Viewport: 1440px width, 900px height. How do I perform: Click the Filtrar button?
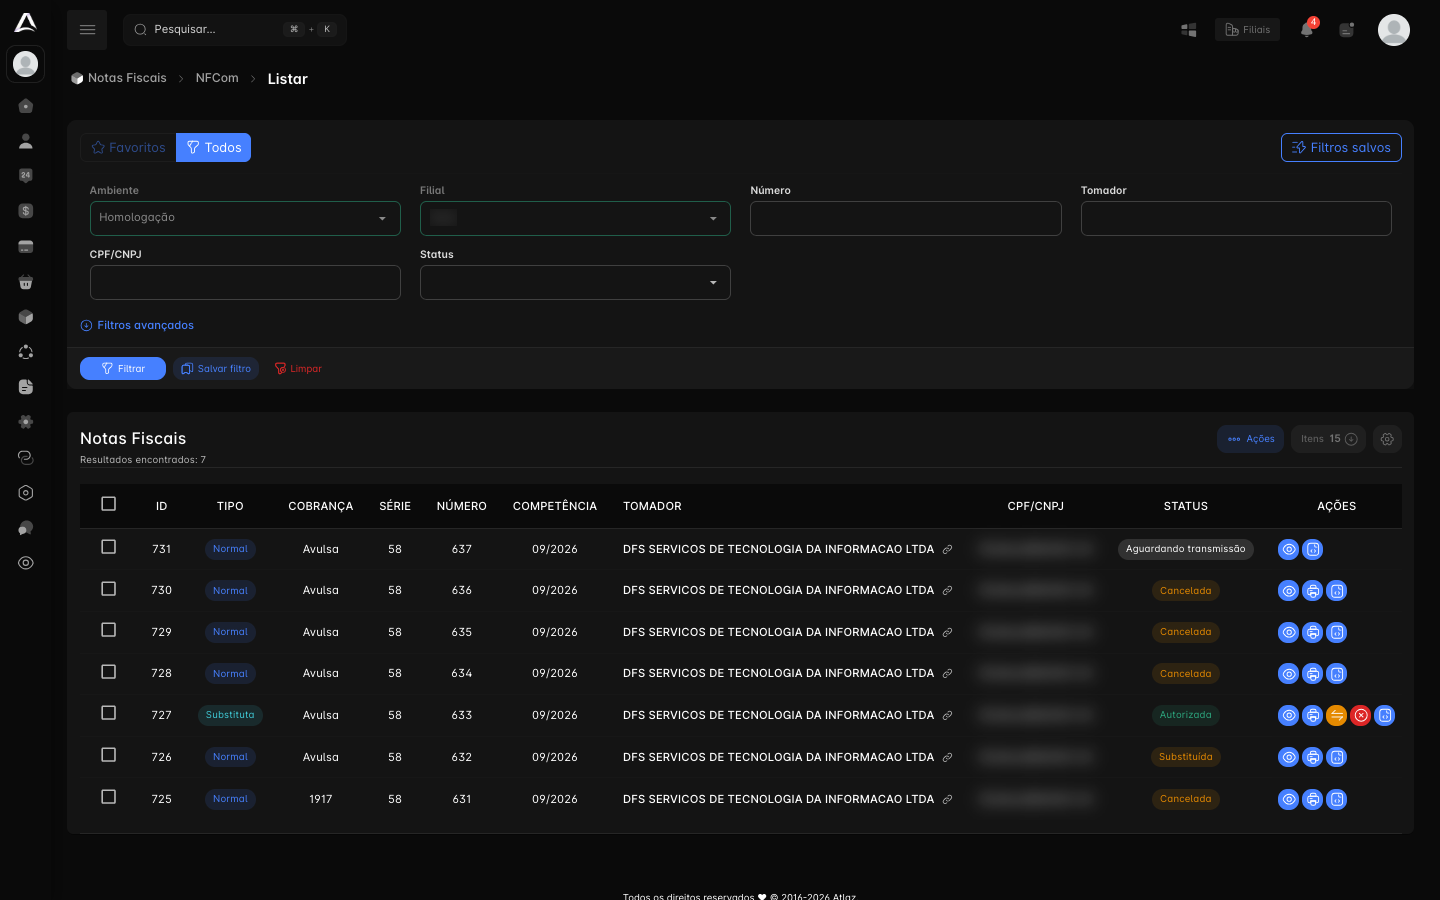coord(123,369)
